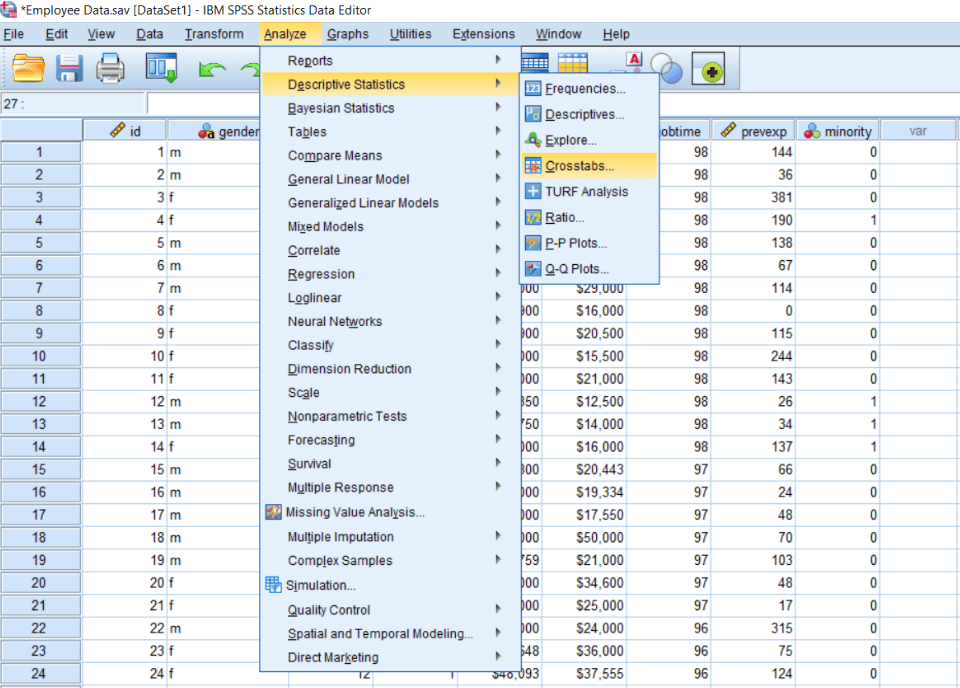Click the Print toolbar icon

[110, 68]
